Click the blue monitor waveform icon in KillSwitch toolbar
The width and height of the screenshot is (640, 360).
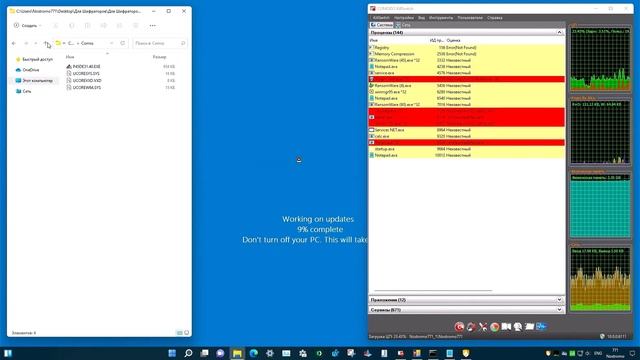coord(541,326)
